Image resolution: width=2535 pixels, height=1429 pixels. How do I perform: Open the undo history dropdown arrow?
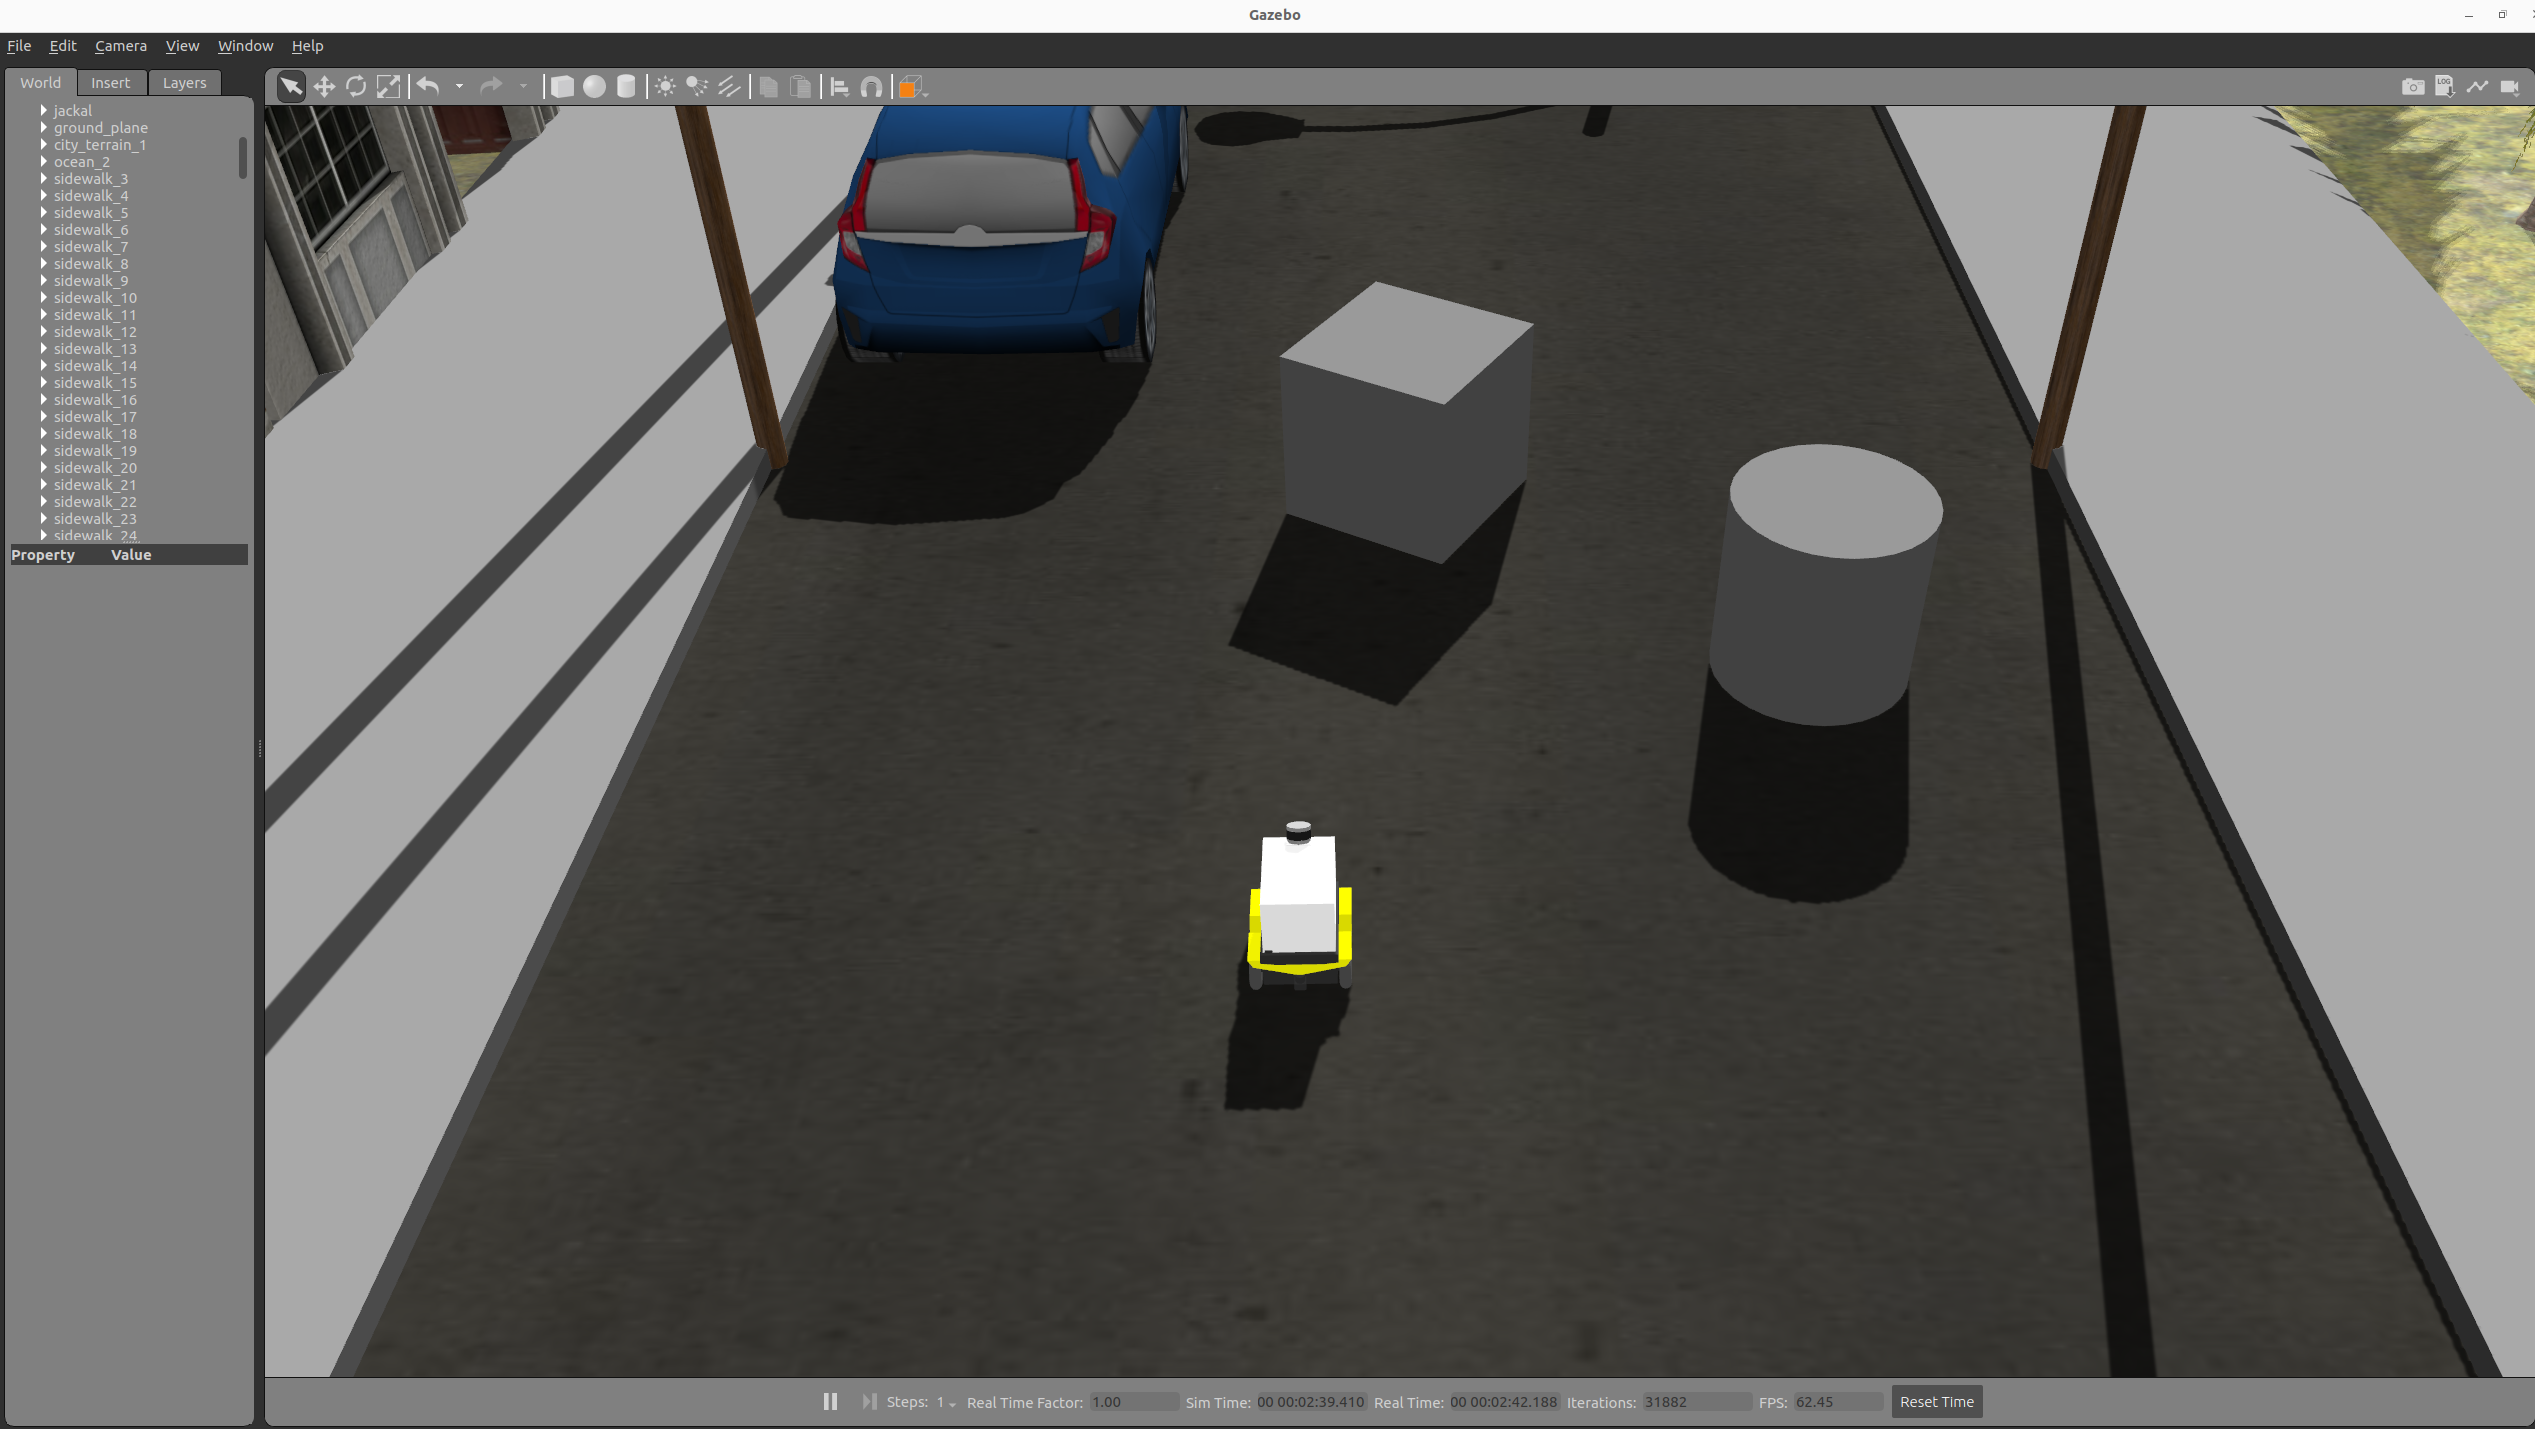pyautogui.click(x=459, y=87)
